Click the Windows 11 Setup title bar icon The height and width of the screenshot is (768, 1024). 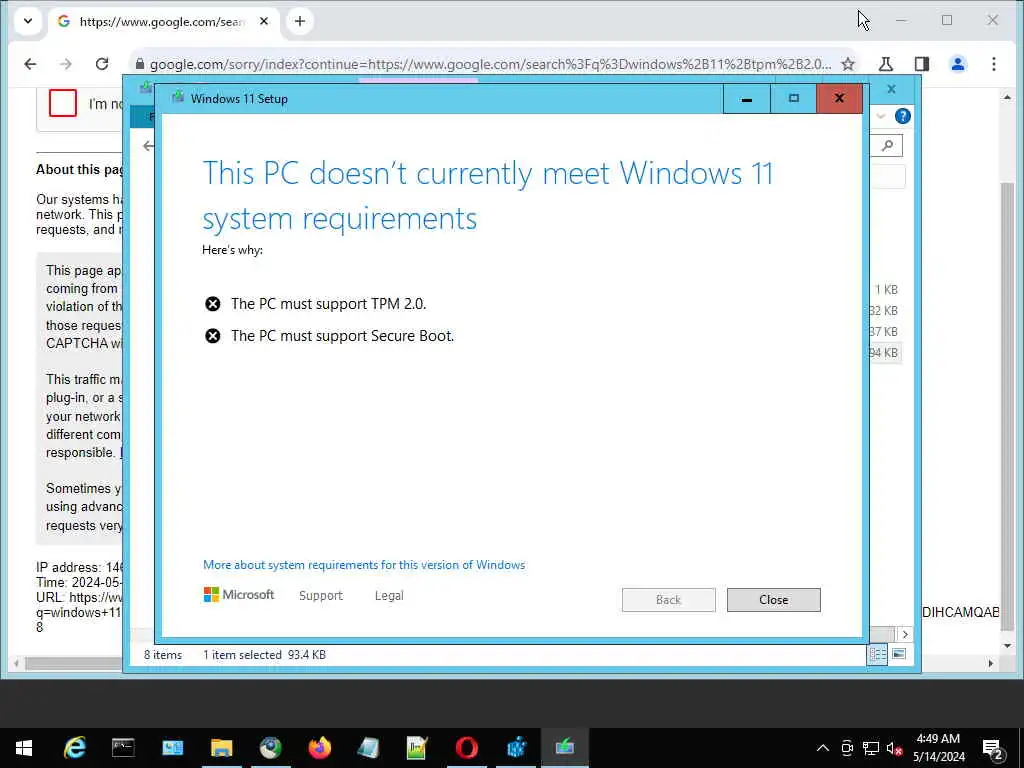177,98
